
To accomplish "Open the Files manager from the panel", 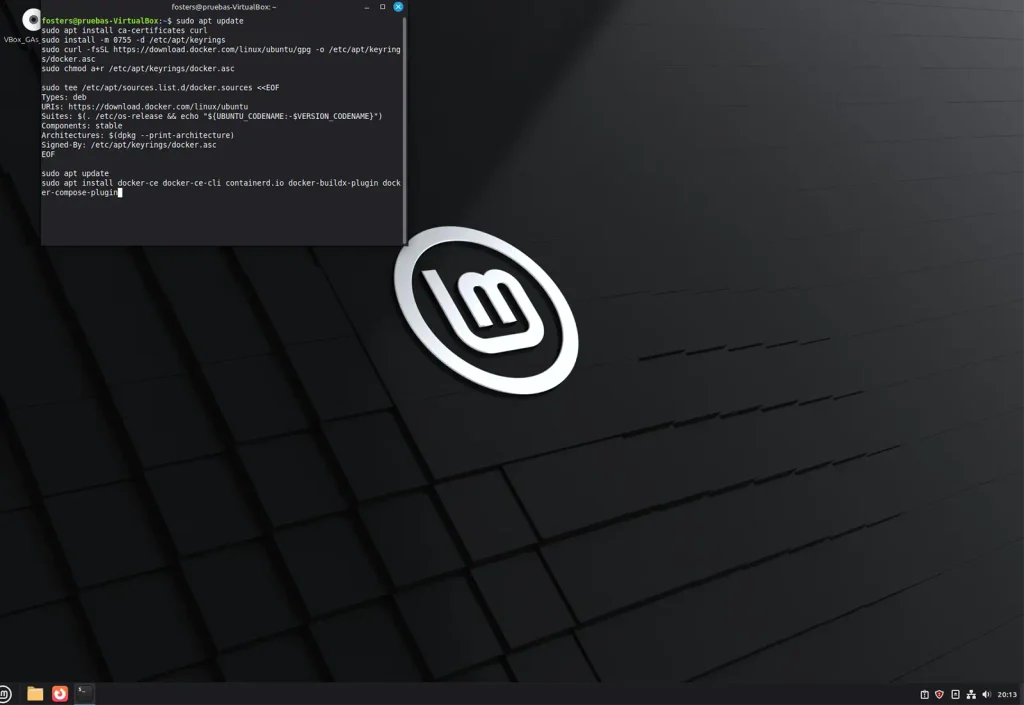I will pyautogui.click(x=35, y=694).
